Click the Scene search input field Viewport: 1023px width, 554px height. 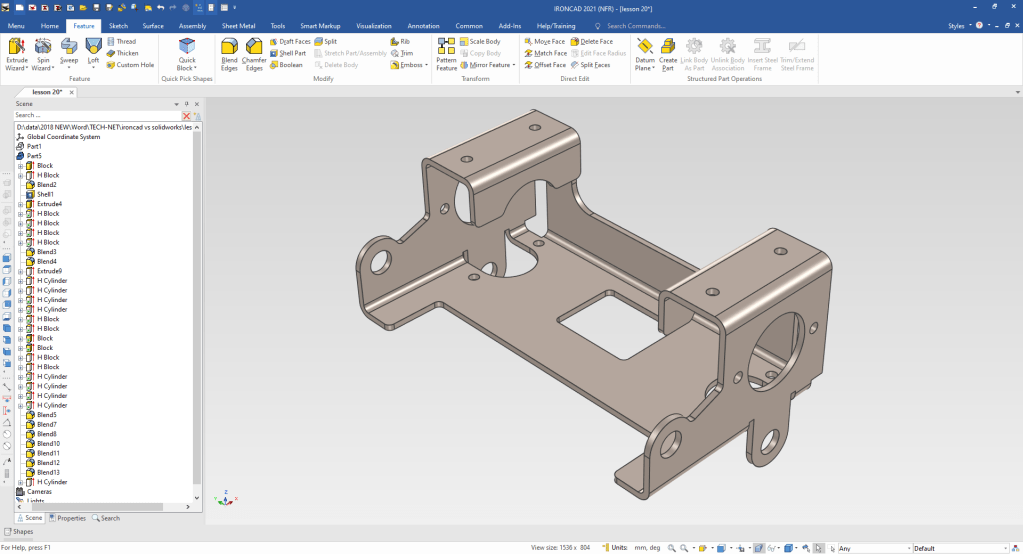(x=96, y=115)
